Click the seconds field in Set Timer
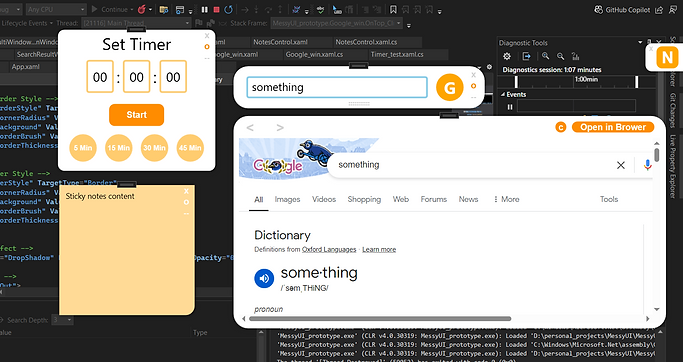 click(173, 77)
